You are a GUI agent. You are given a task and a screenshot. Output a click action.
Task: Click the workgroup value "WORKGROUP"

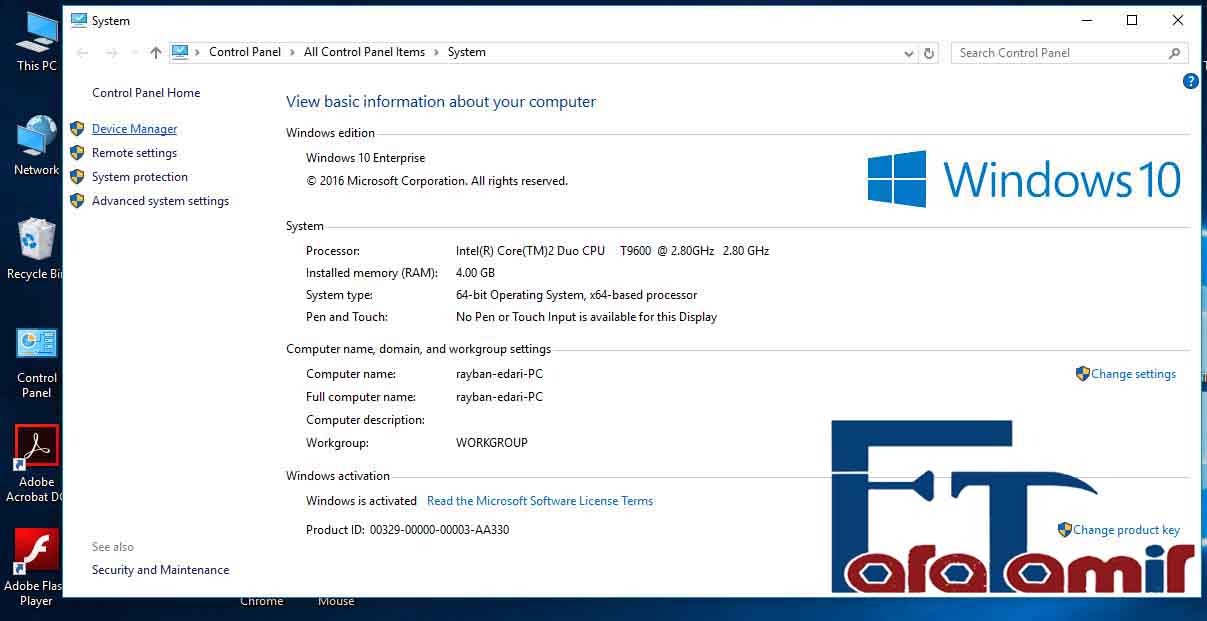(491, 443)
